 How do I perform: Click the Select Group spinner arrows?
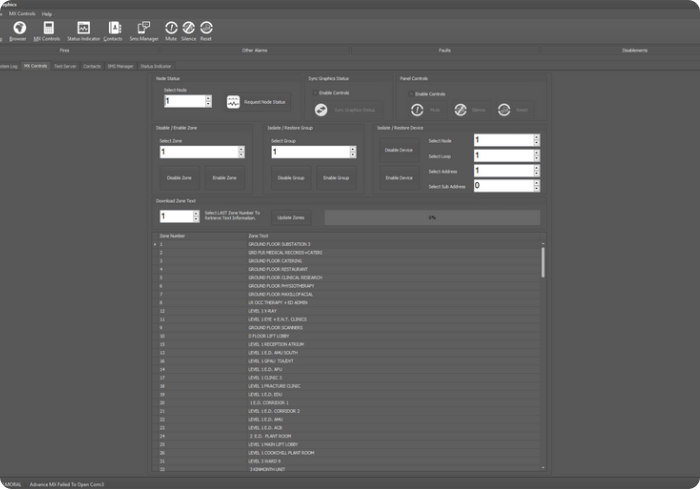point(353,152)
